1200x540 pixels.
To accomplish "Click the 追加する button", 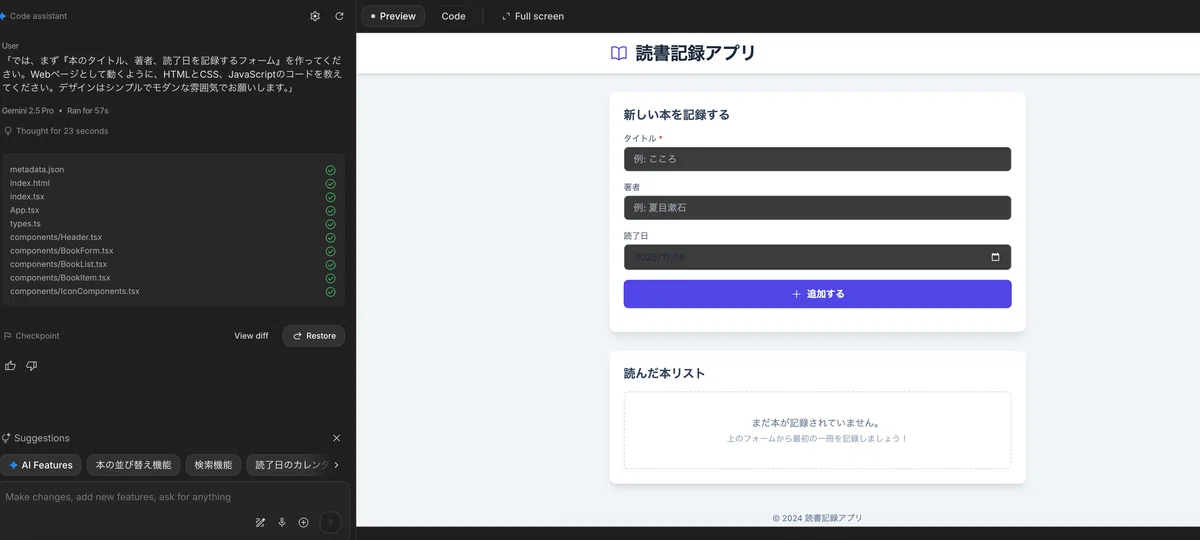I will (x=817, y=294).
